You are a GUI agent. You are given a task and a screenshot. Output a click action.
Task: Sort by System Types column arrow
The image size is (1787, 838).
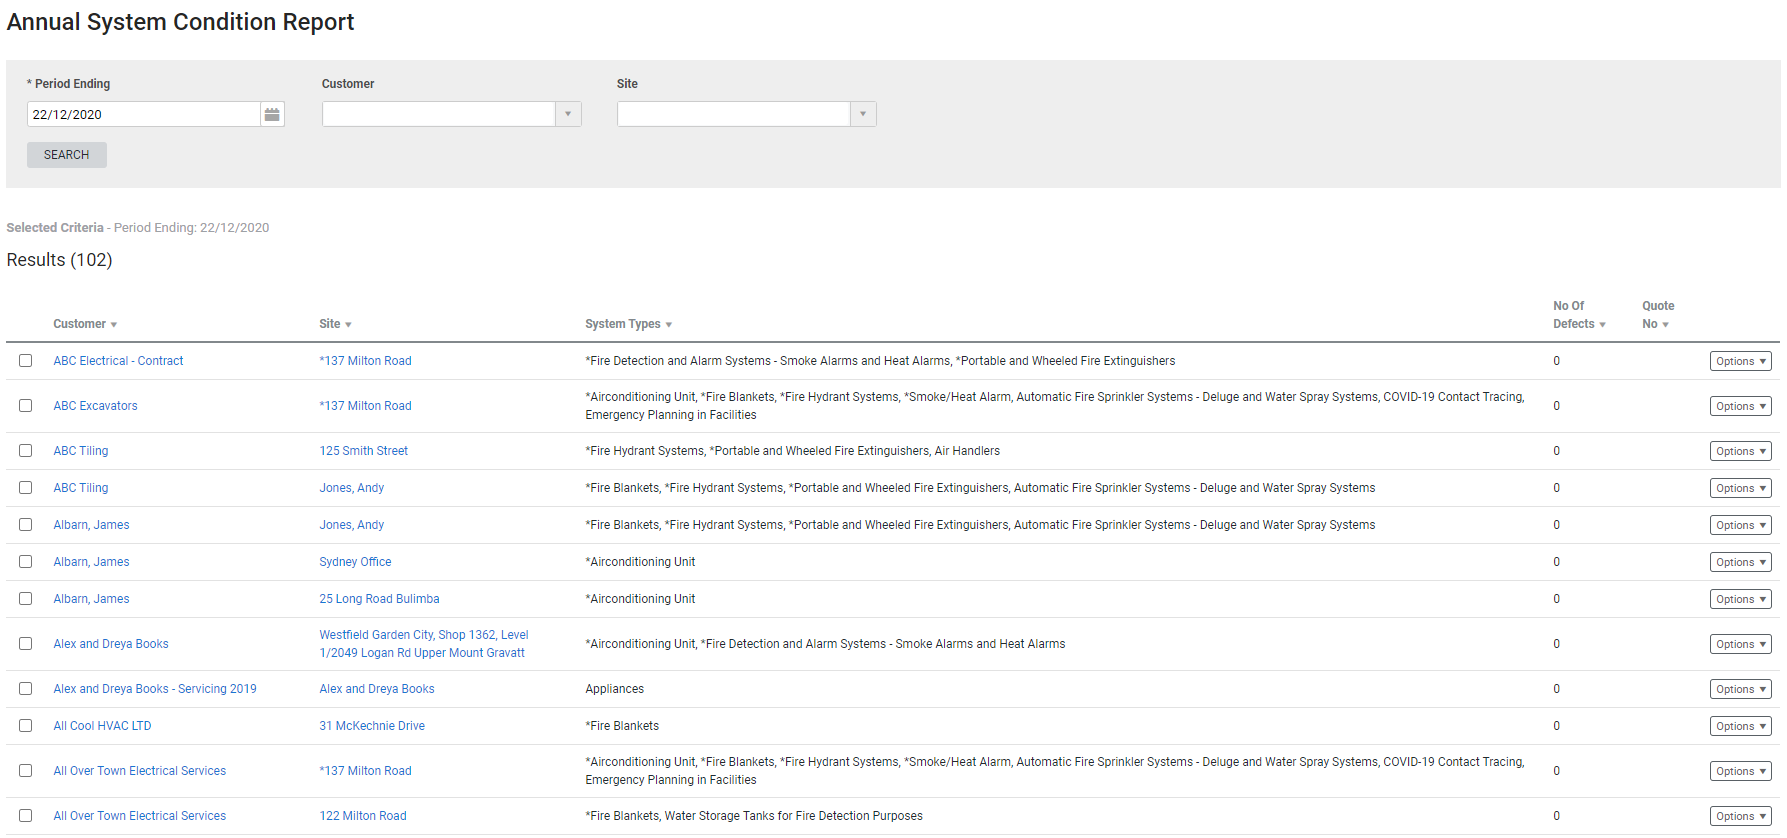click(x=668, y=325)
